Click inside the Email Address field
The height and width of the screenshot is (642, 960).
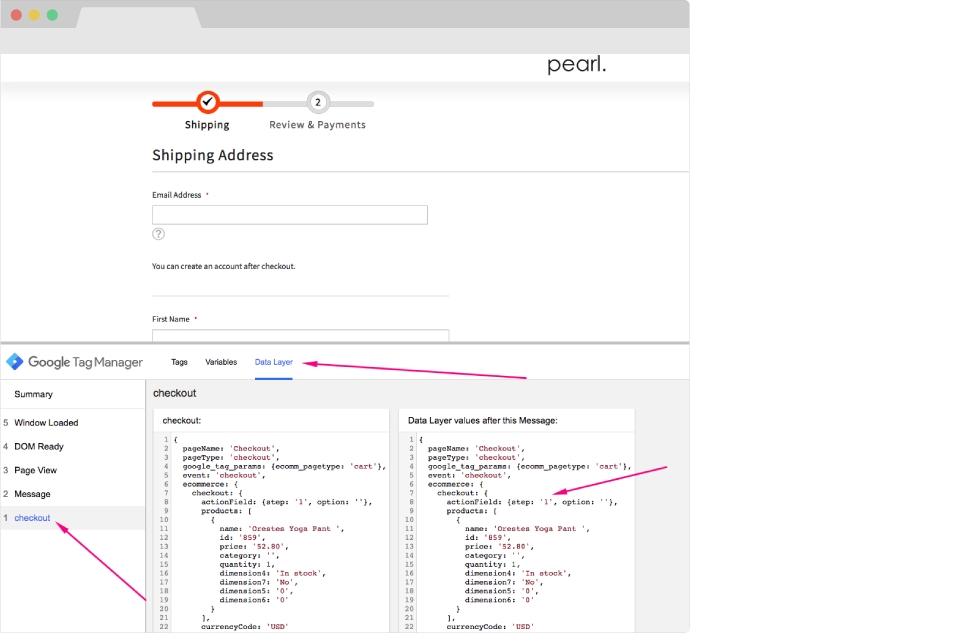(x=289, y=214)
